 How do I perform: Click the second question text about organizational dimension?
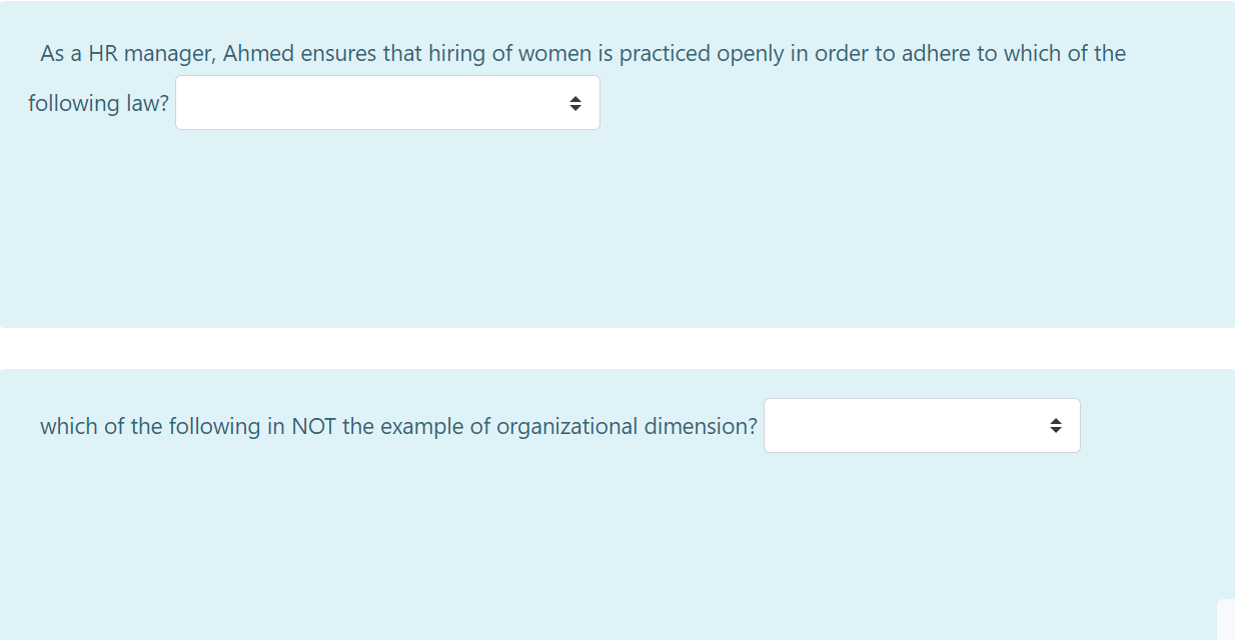point(397,425)
